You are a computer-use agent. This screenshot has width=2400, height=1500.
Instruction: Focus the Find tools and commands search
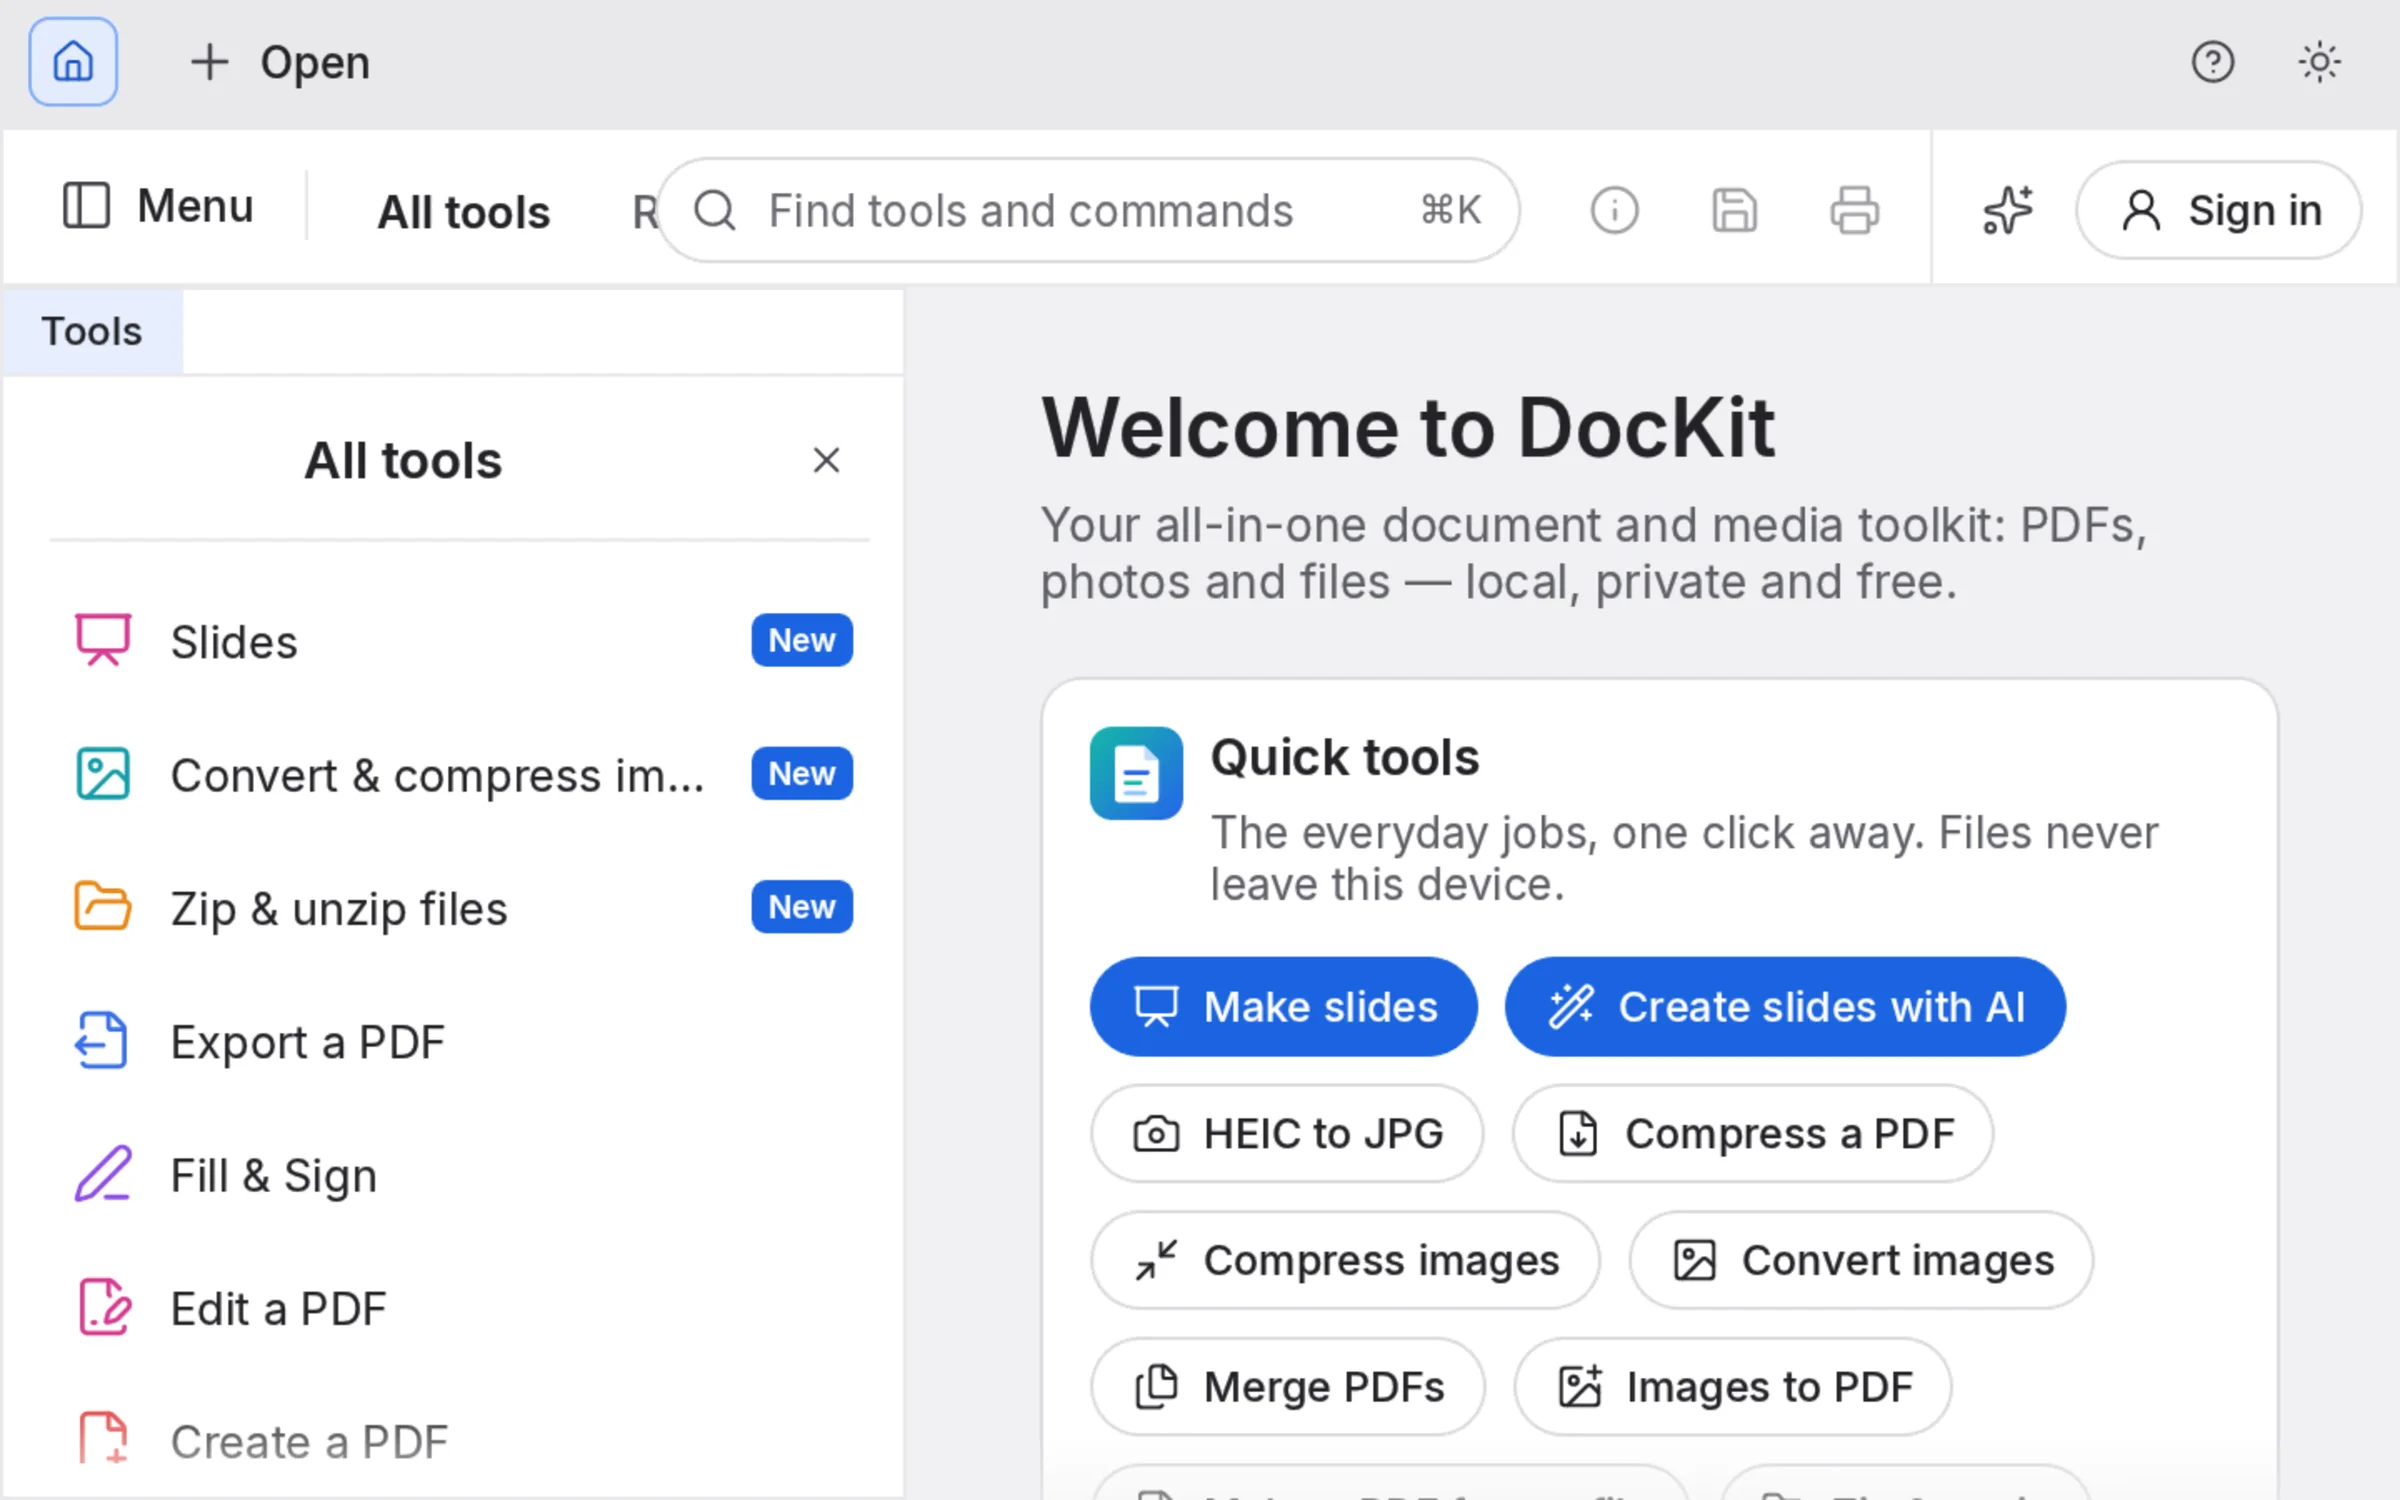coord(1088,211)
